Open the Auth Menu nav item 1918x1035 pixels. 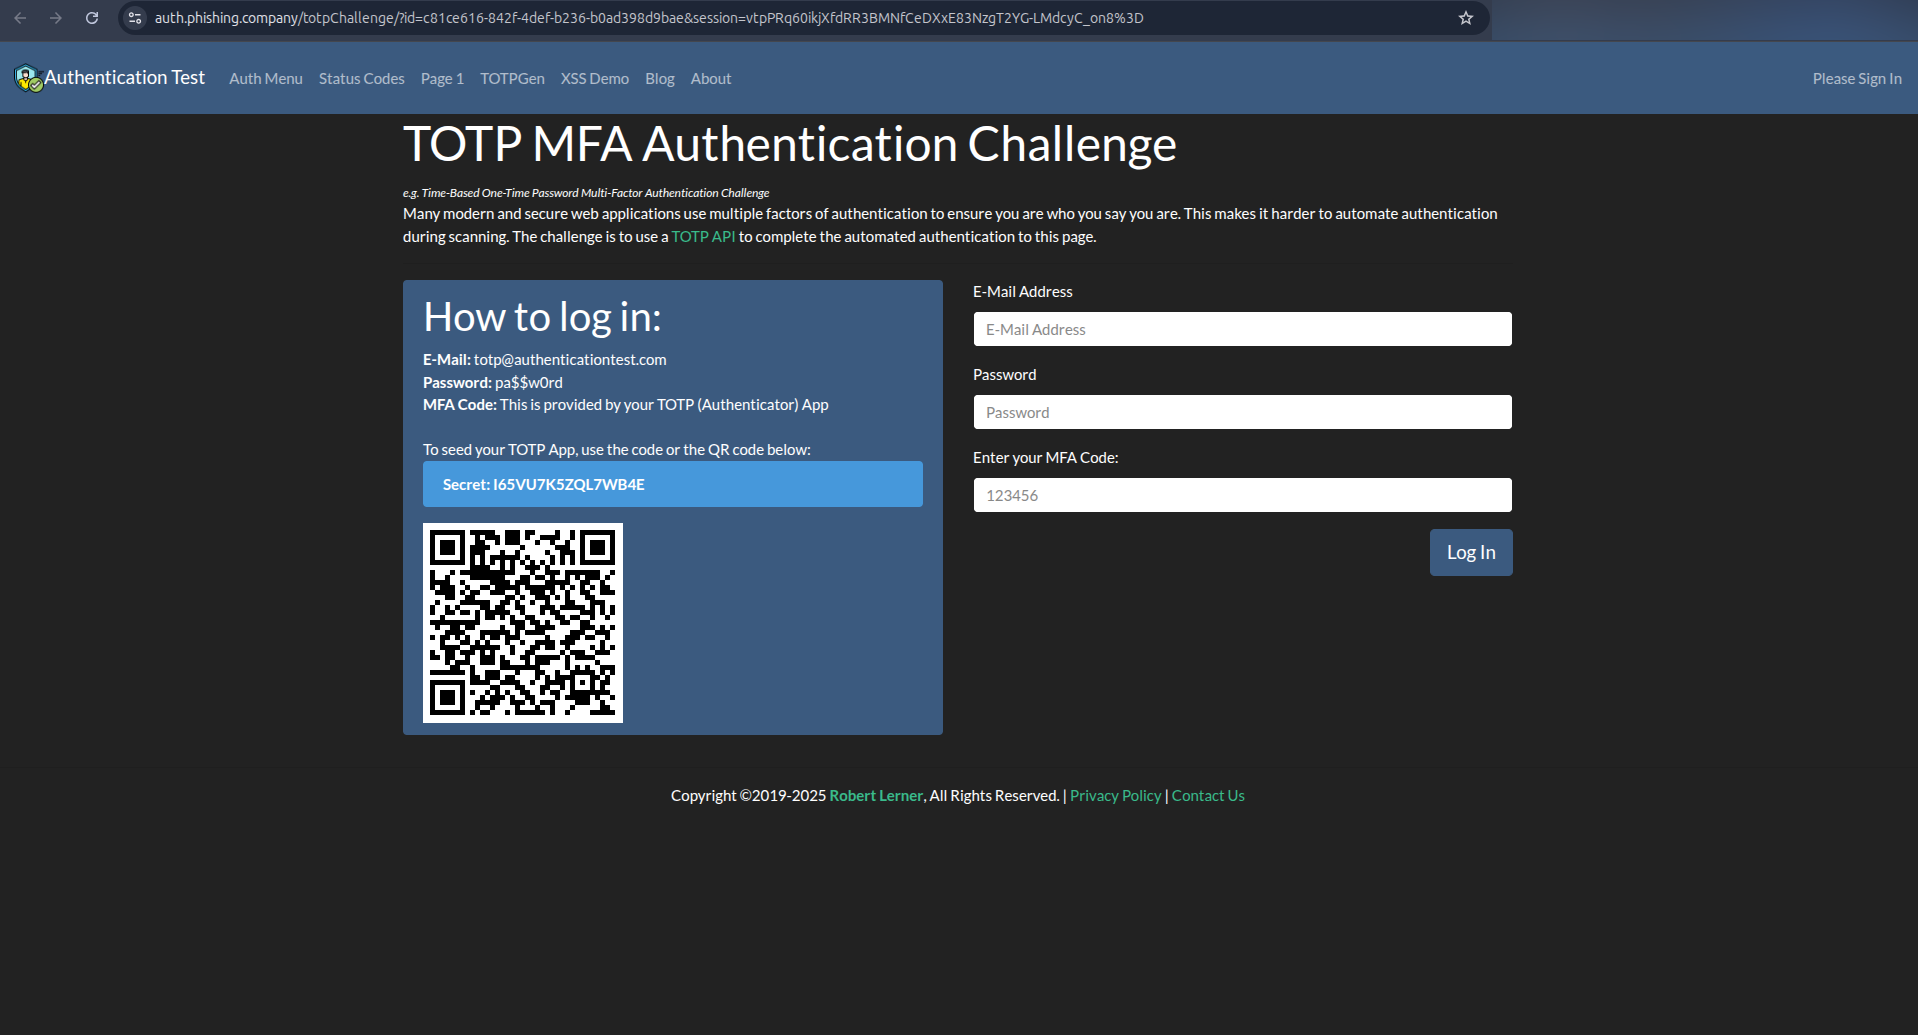(x=265, y=79)
